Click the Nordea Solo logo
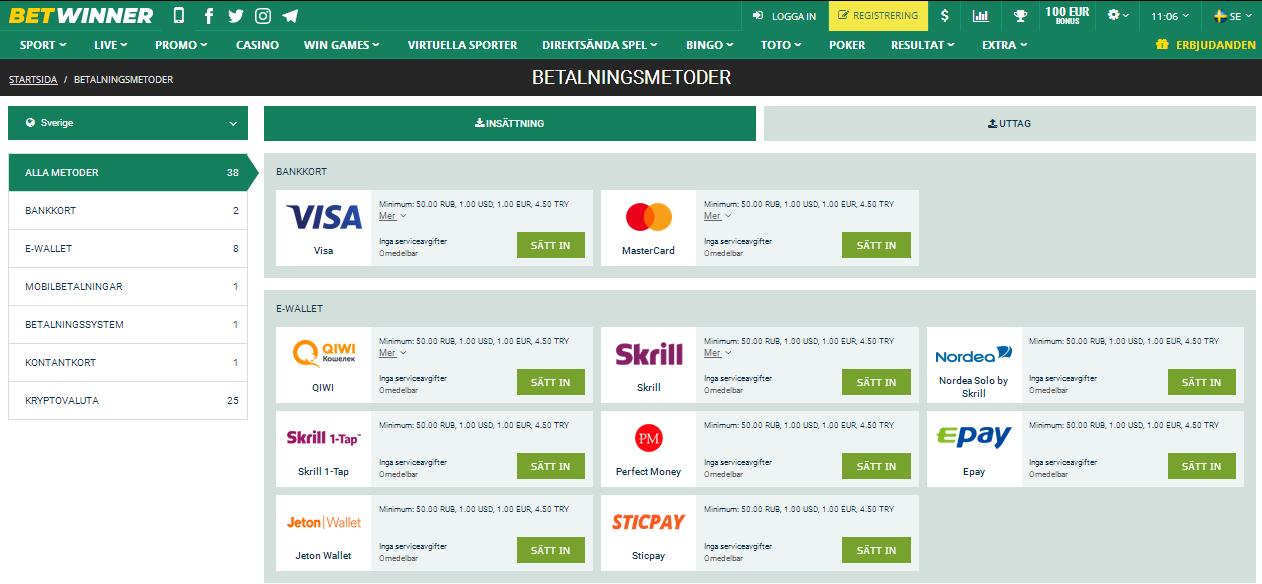The height and width of the screenshot is (584, 1262). pyautogui.click(x=974, y=354)
